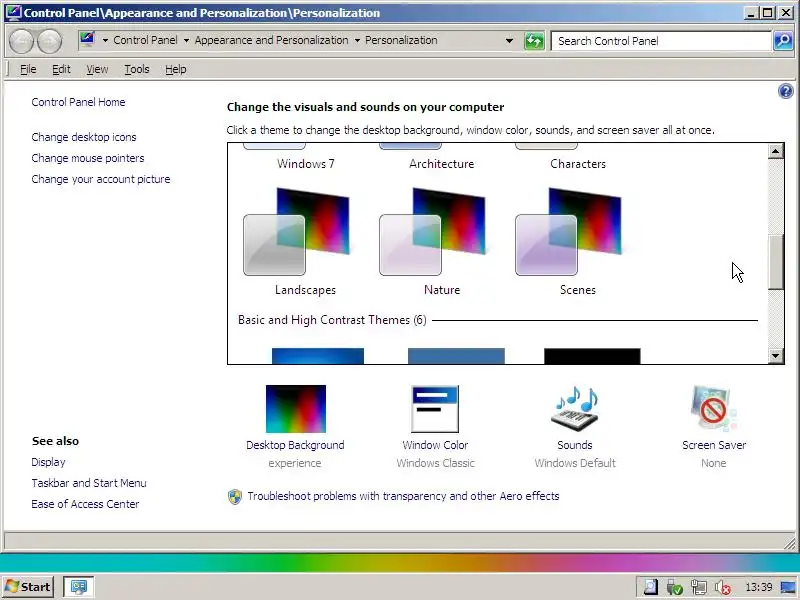Click the Architecture theme label

click(441, 164)
